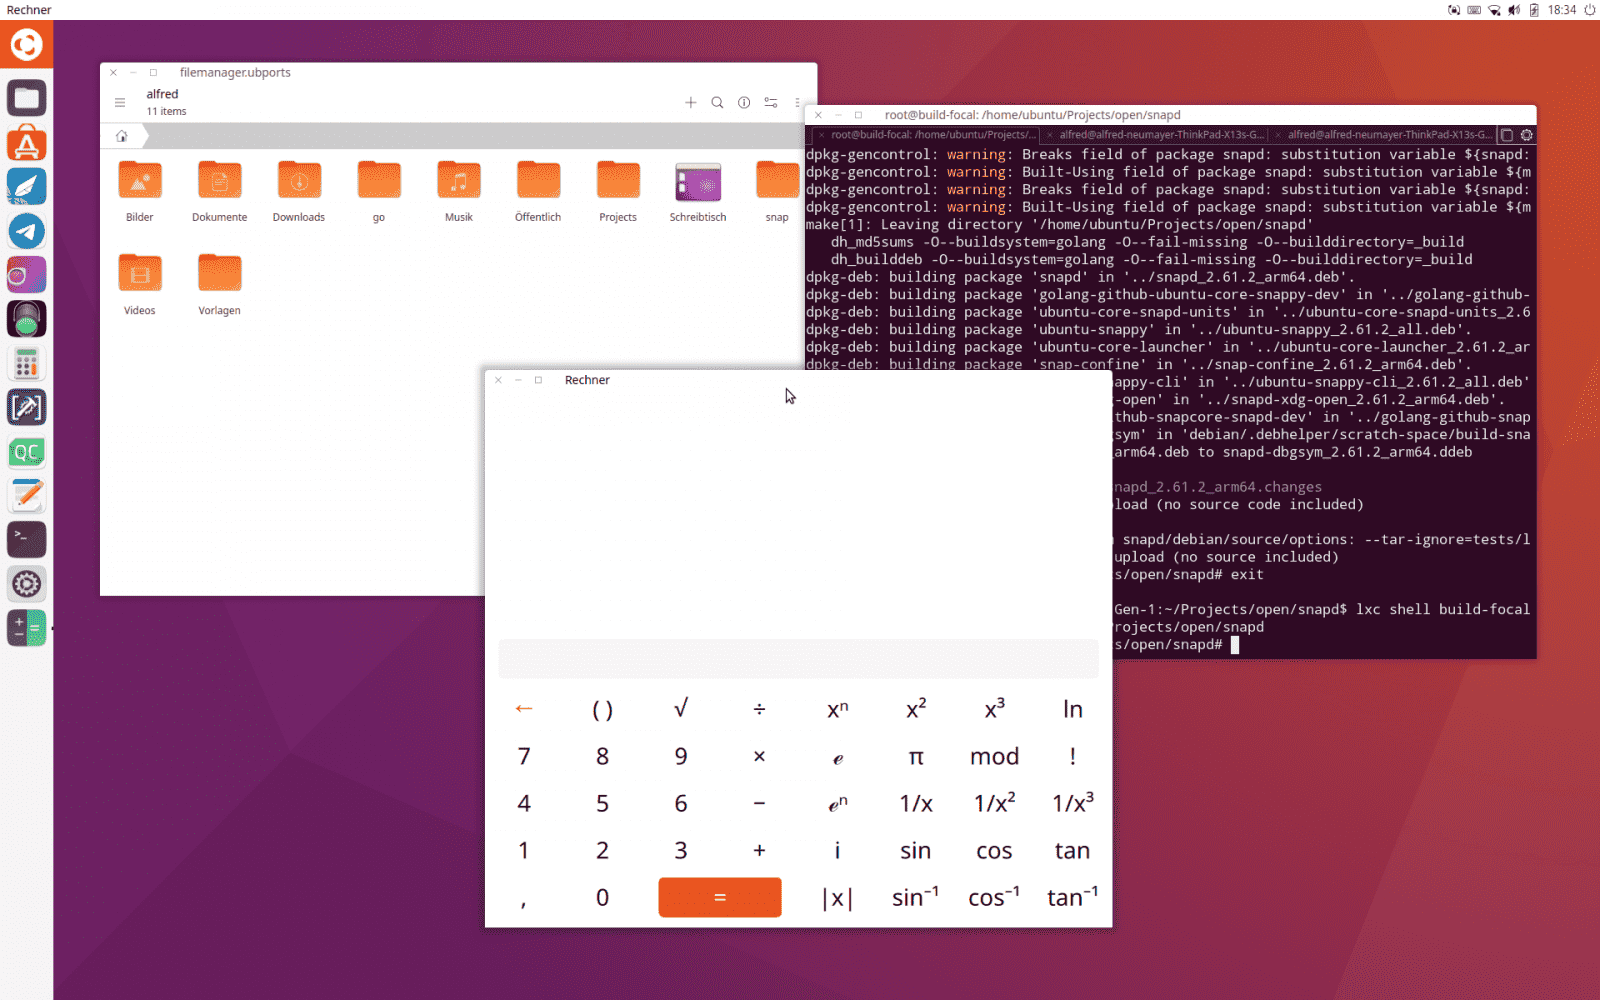This screenshot has height=1000, width=1600.
Task: Click the calculator display field
Action: [798, 658]
